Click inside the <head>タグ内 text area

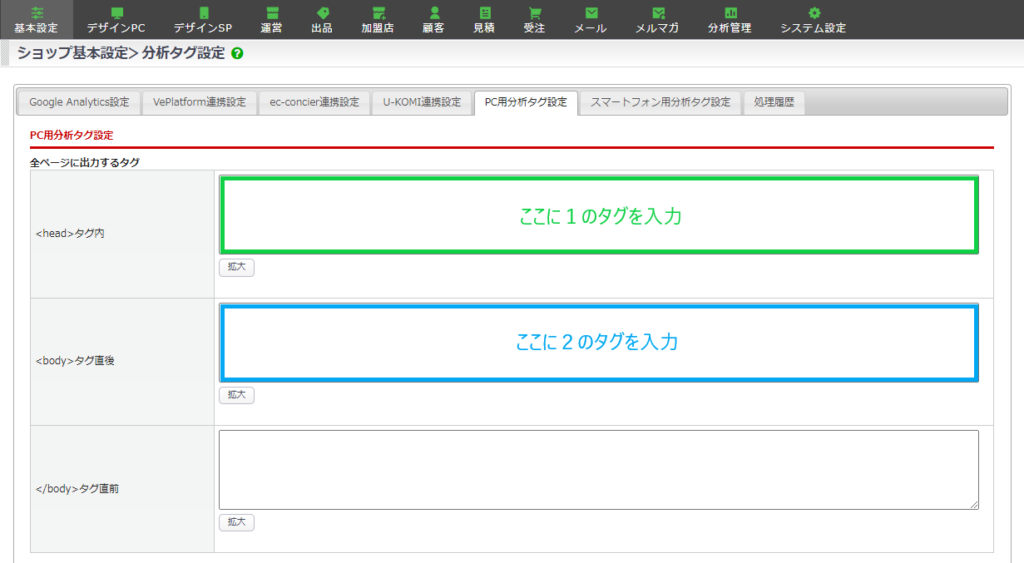click(x=598, y=215)
